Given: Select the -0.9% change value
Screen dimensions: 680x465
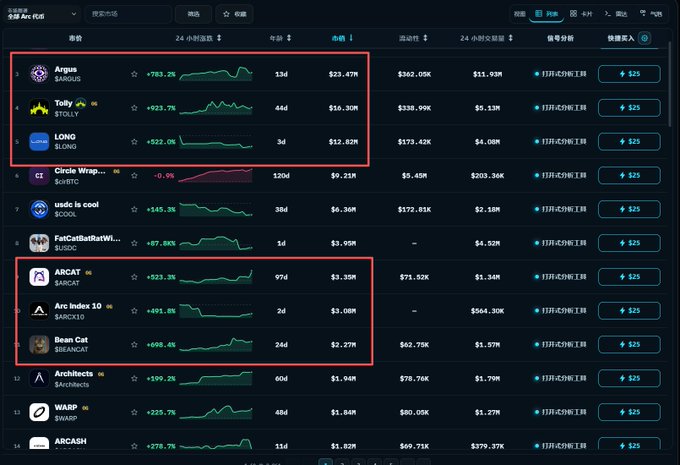Looking at the screenshot, I should pyautogui.click(x=164, y=176).
